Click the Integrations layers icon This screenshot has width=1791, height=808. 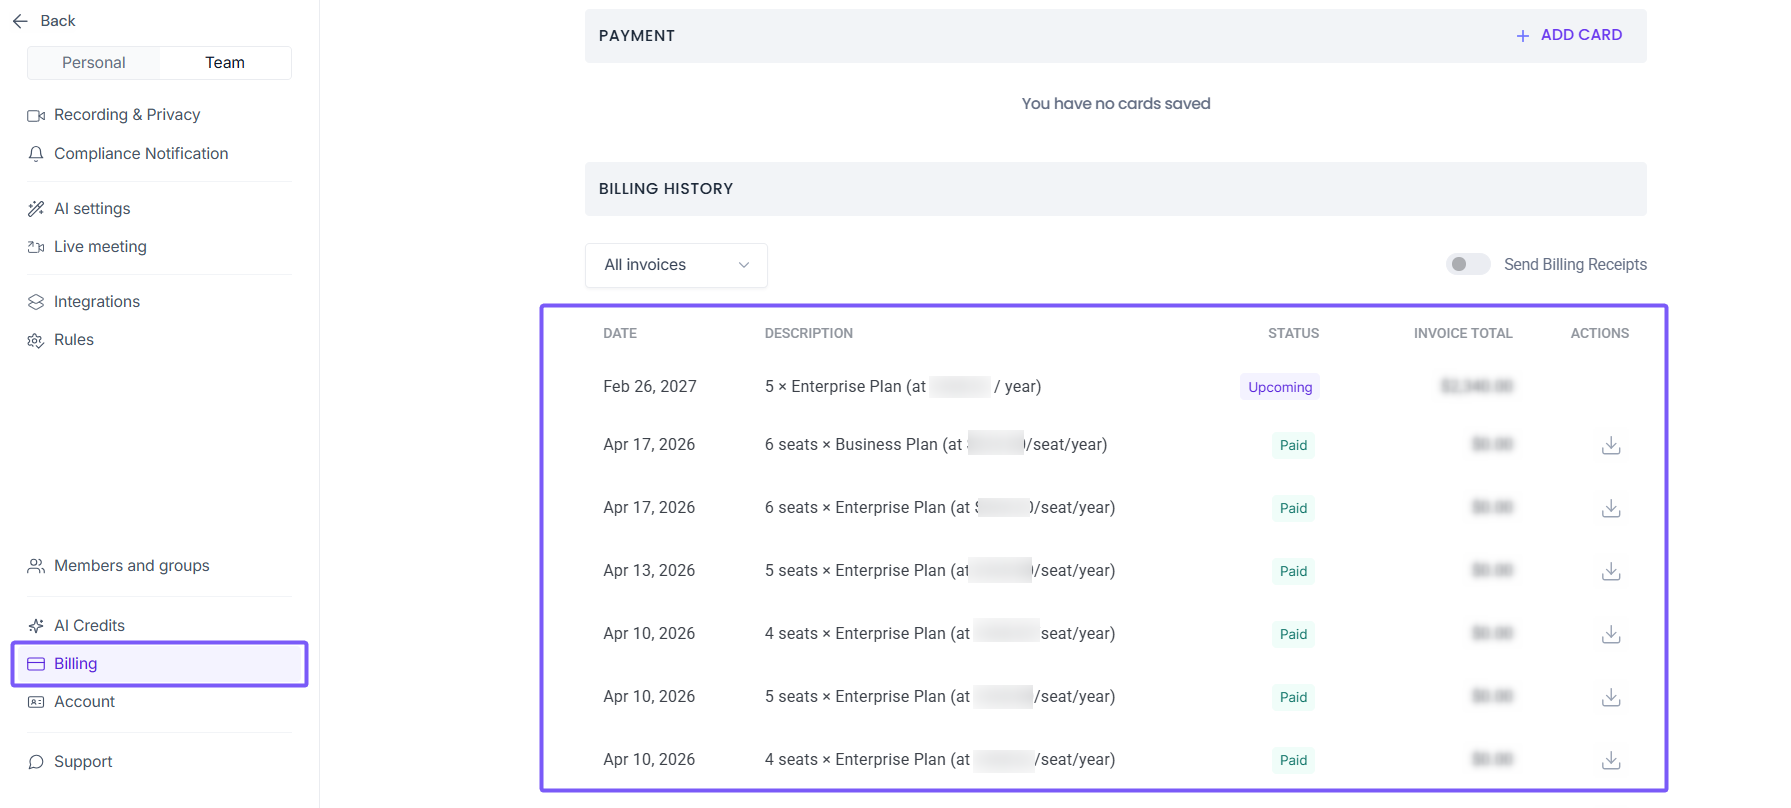point(36,302)
